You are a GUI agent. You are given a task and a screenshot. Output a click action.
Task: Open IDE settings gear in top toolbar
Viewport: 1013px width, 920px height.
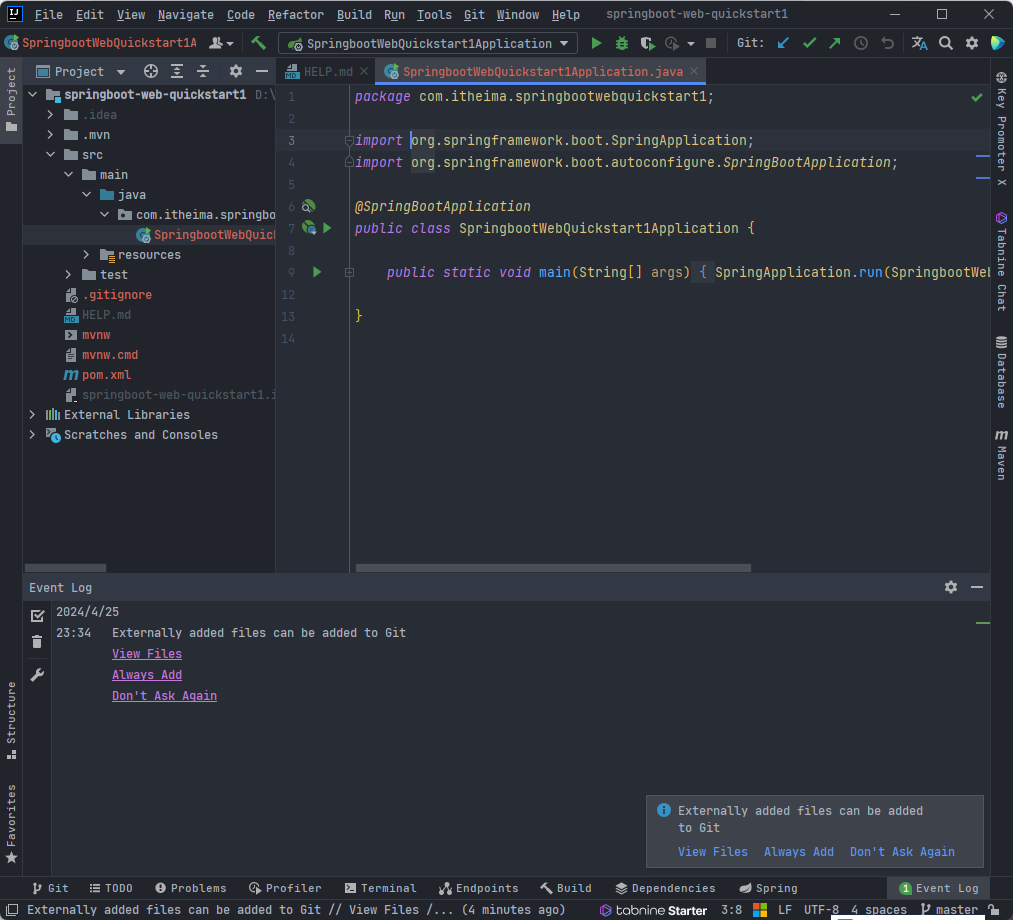[972, 43]
